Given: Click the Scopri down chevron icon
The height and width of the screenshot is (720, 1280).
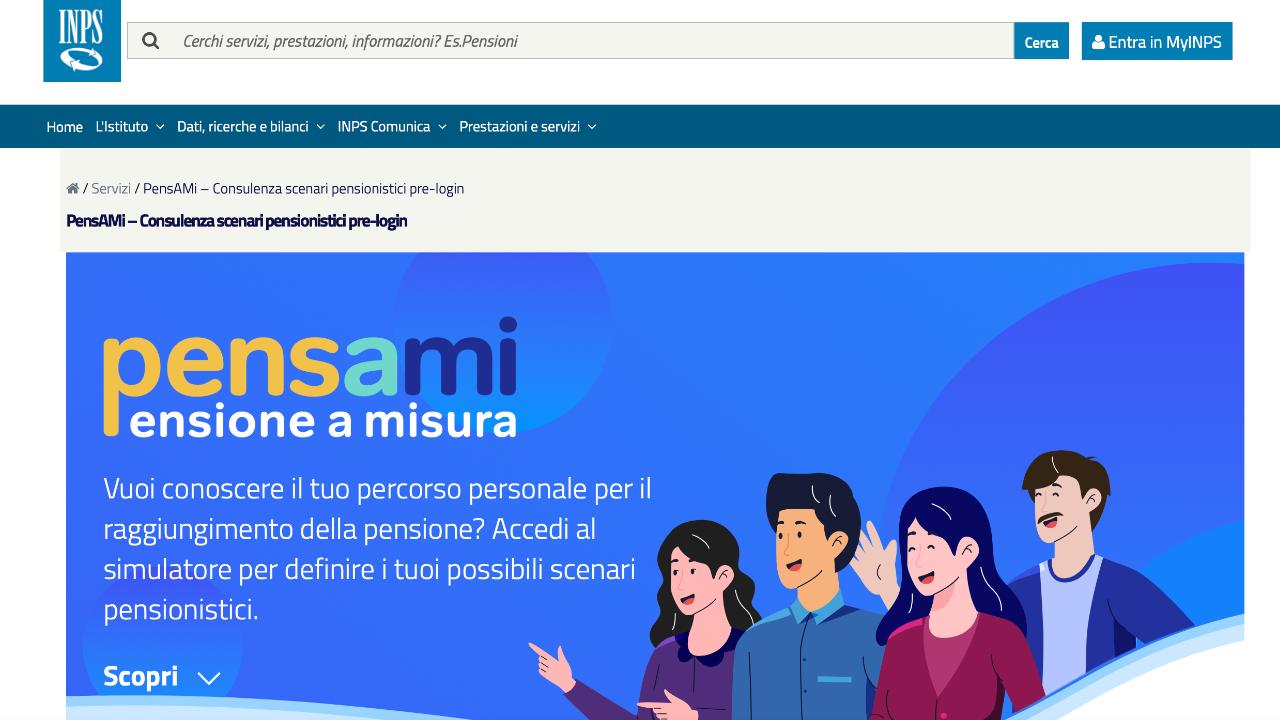Looking at the screenshot, I should [209, 678].
